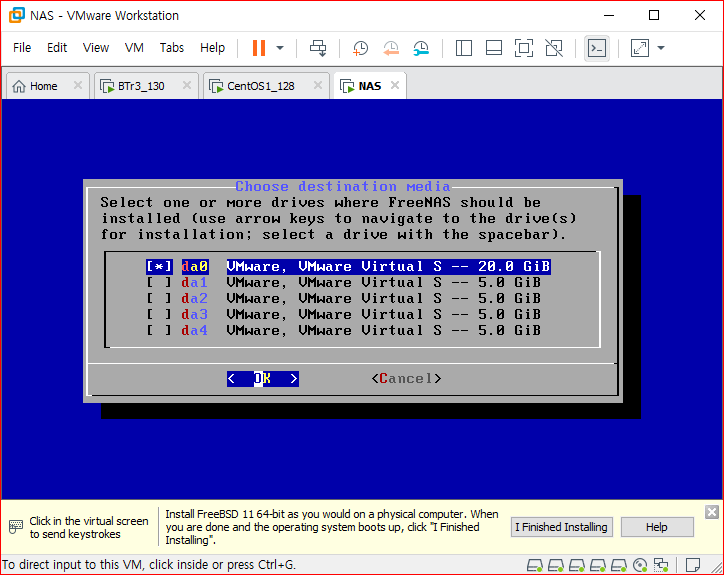Viewport: 724px width, 575px height.
Task: Click the keyboard icon in the hint bar
Action: [x=16, y=527]
